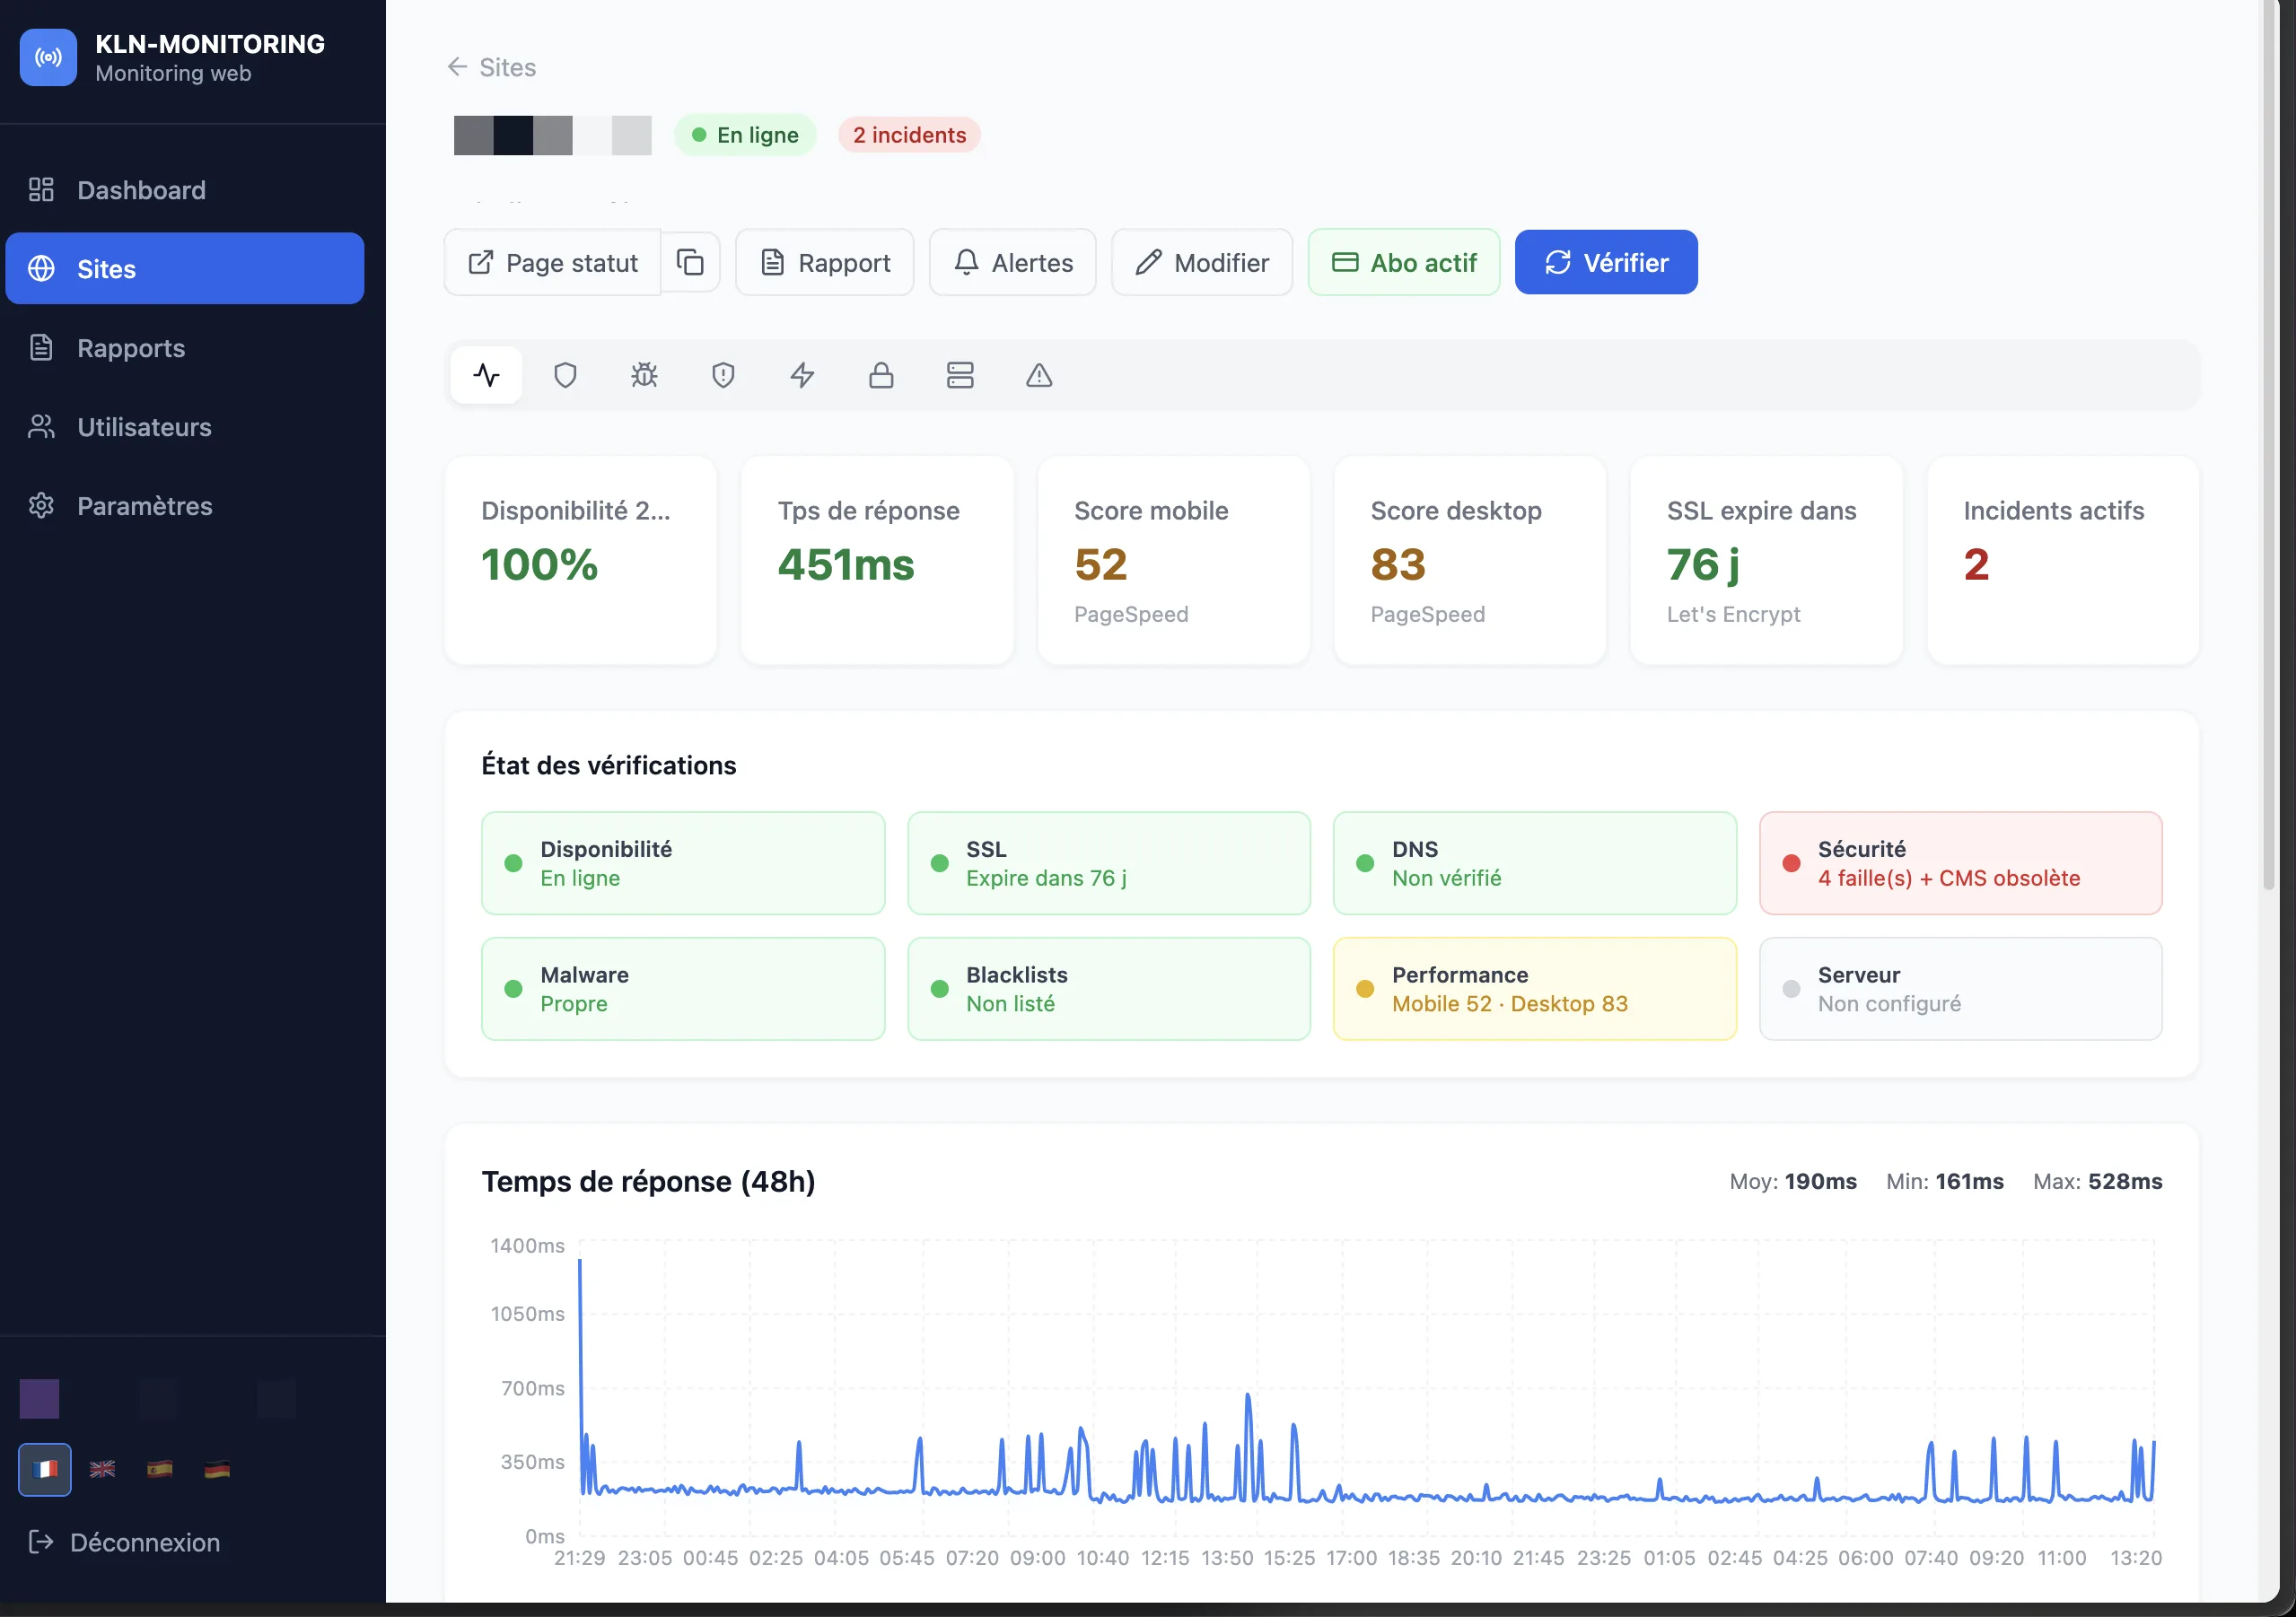Screen dimensions: 2296x1617
Task: Click the Rapport button
Action: click(825, 263)
